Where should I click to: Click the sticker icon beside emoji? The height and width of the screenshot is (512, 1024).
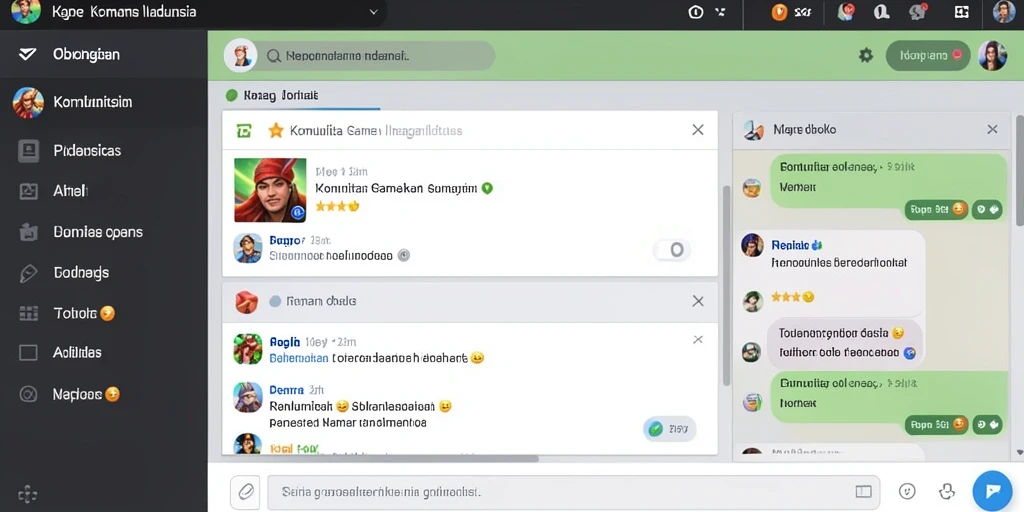pyautogui.click(x=946, y=492)
